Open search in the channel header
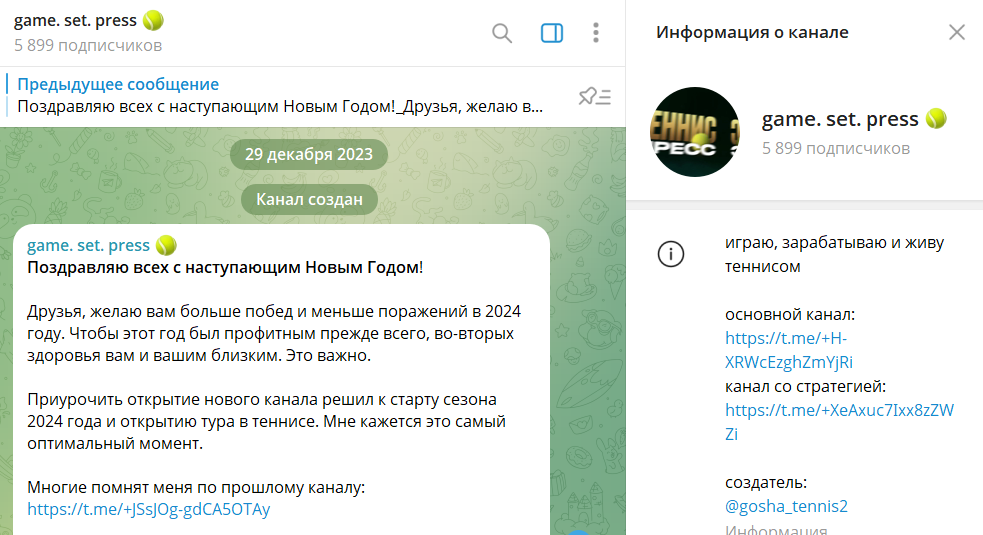The image size is (983, 535). 502,33
